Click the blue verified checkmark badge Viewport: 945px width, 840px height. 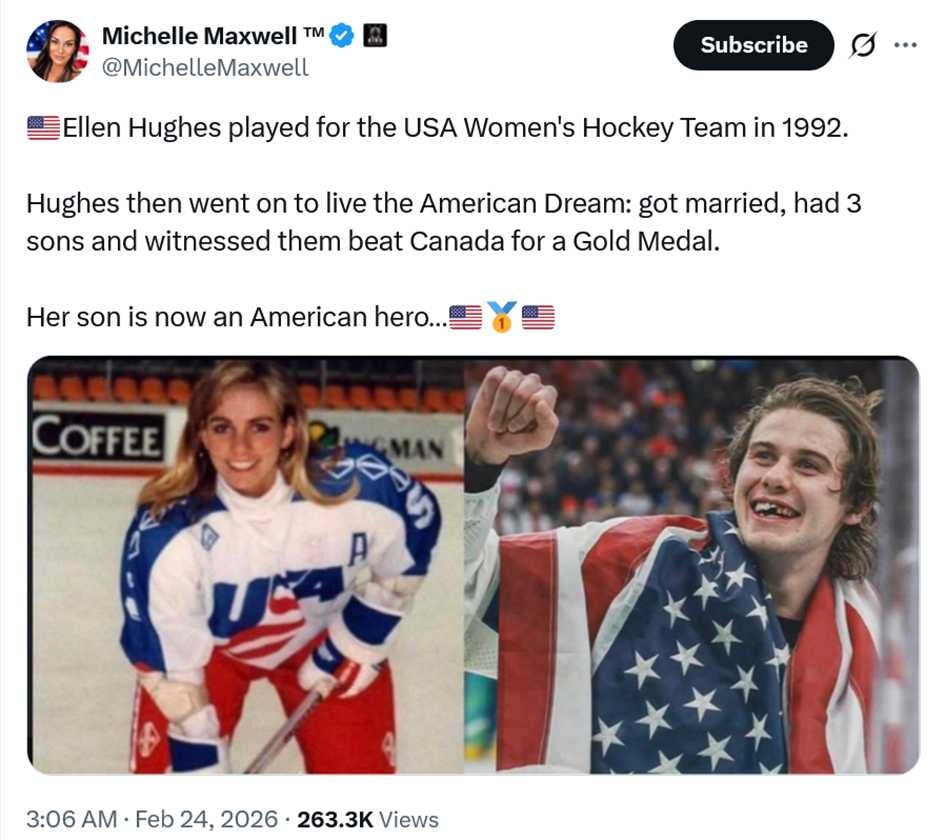pyautogui.click(x=343, y=37)
